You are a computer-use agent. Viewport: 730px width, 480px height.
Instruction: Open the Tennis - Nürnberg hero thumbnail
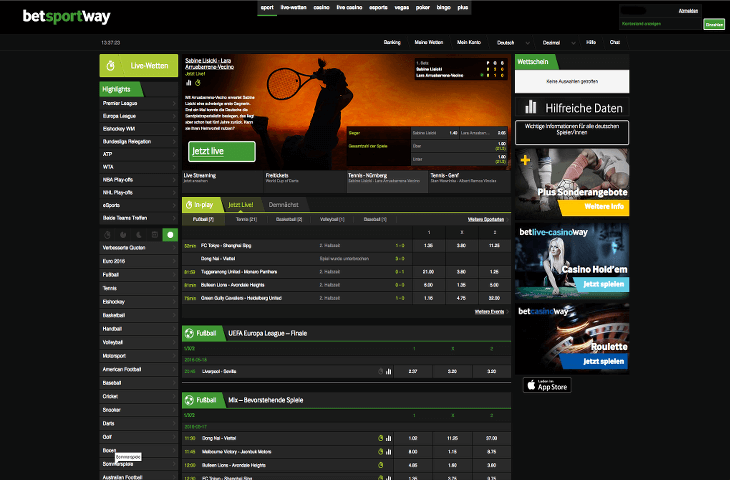click(x=387, y=182)
